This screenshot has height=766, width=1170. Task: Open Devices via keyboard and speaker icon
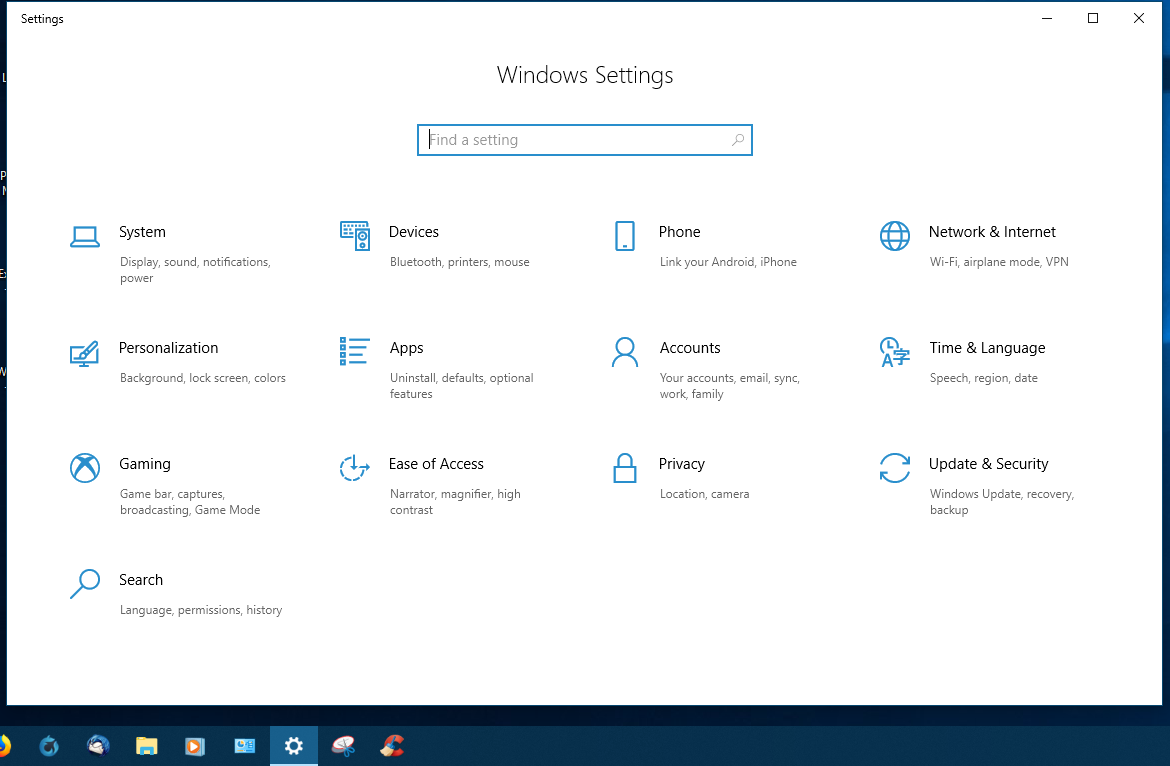pyautogui.click(x=354, y=236)
